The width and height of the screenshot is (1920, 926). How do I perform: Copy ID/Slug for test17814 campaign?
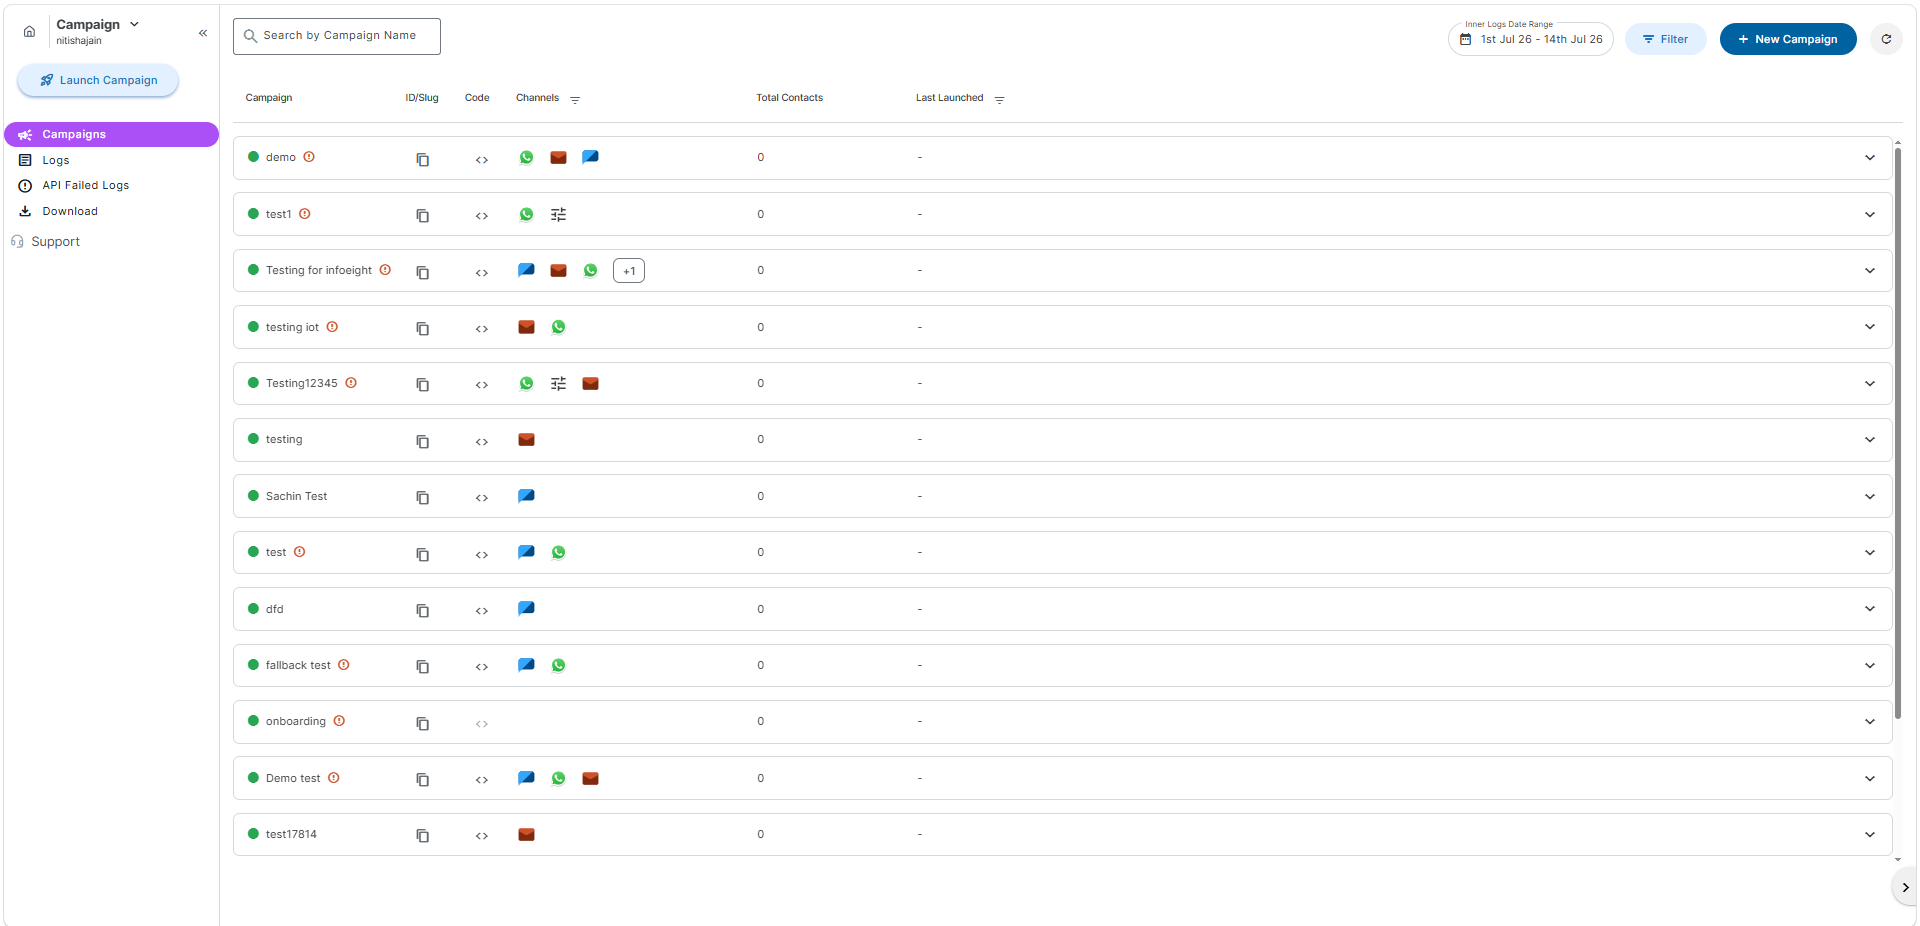point(423,836)
